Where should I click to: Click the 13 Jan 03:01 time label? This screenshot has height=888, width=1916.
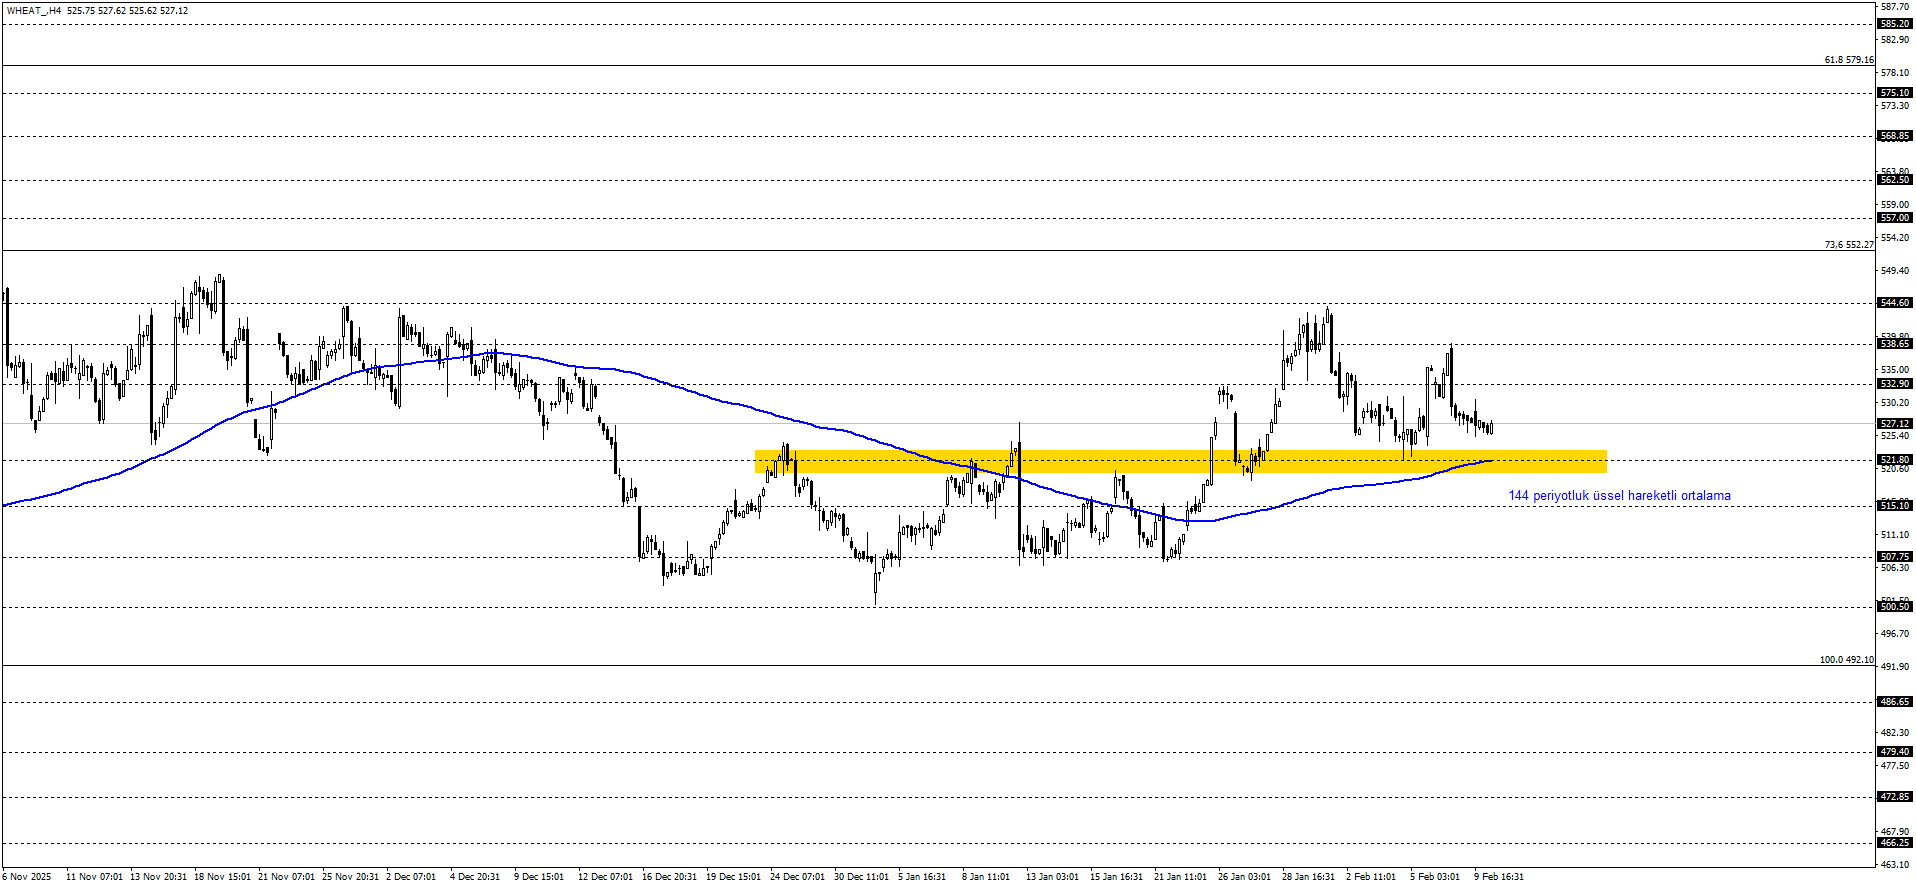pyautogui.click(x=1052, y=877)
